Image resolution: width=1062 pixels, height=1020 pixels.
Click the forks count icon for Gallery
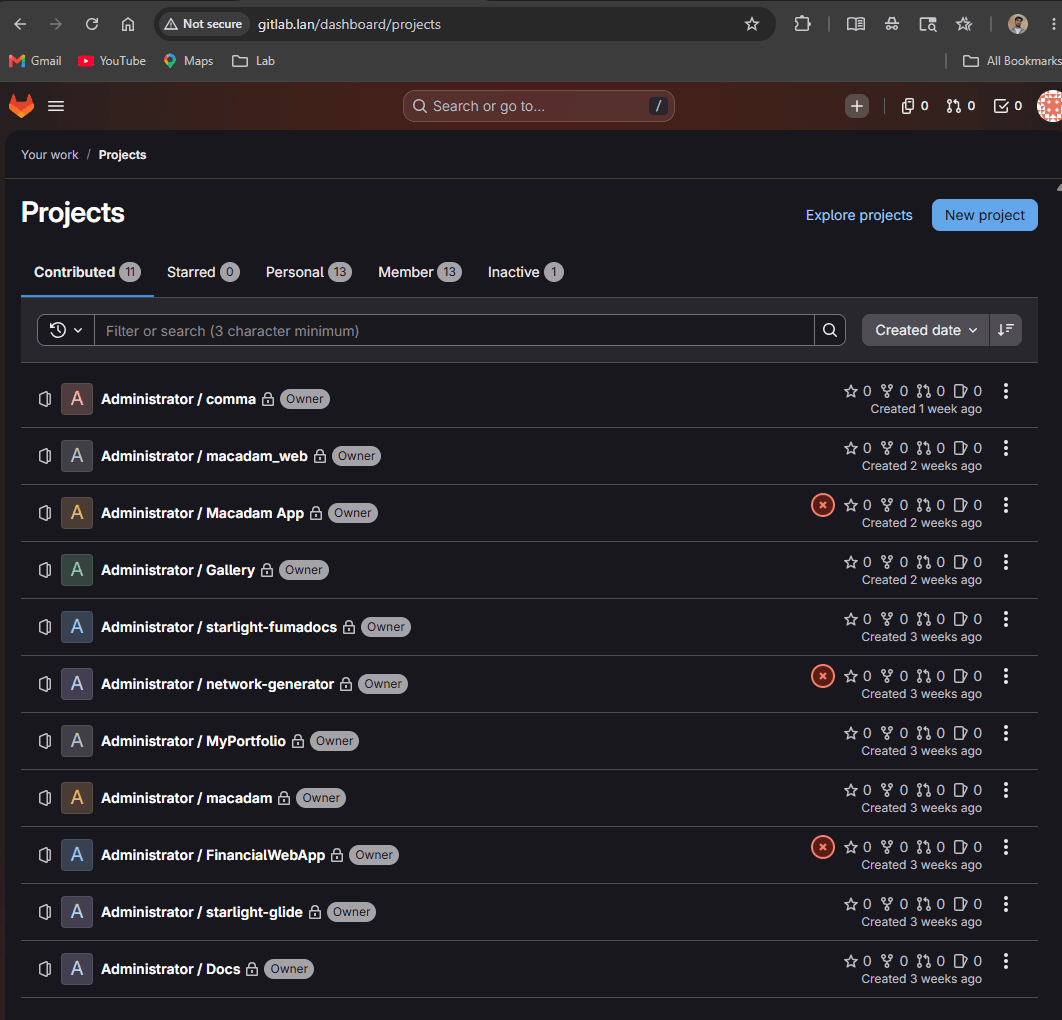887,561
